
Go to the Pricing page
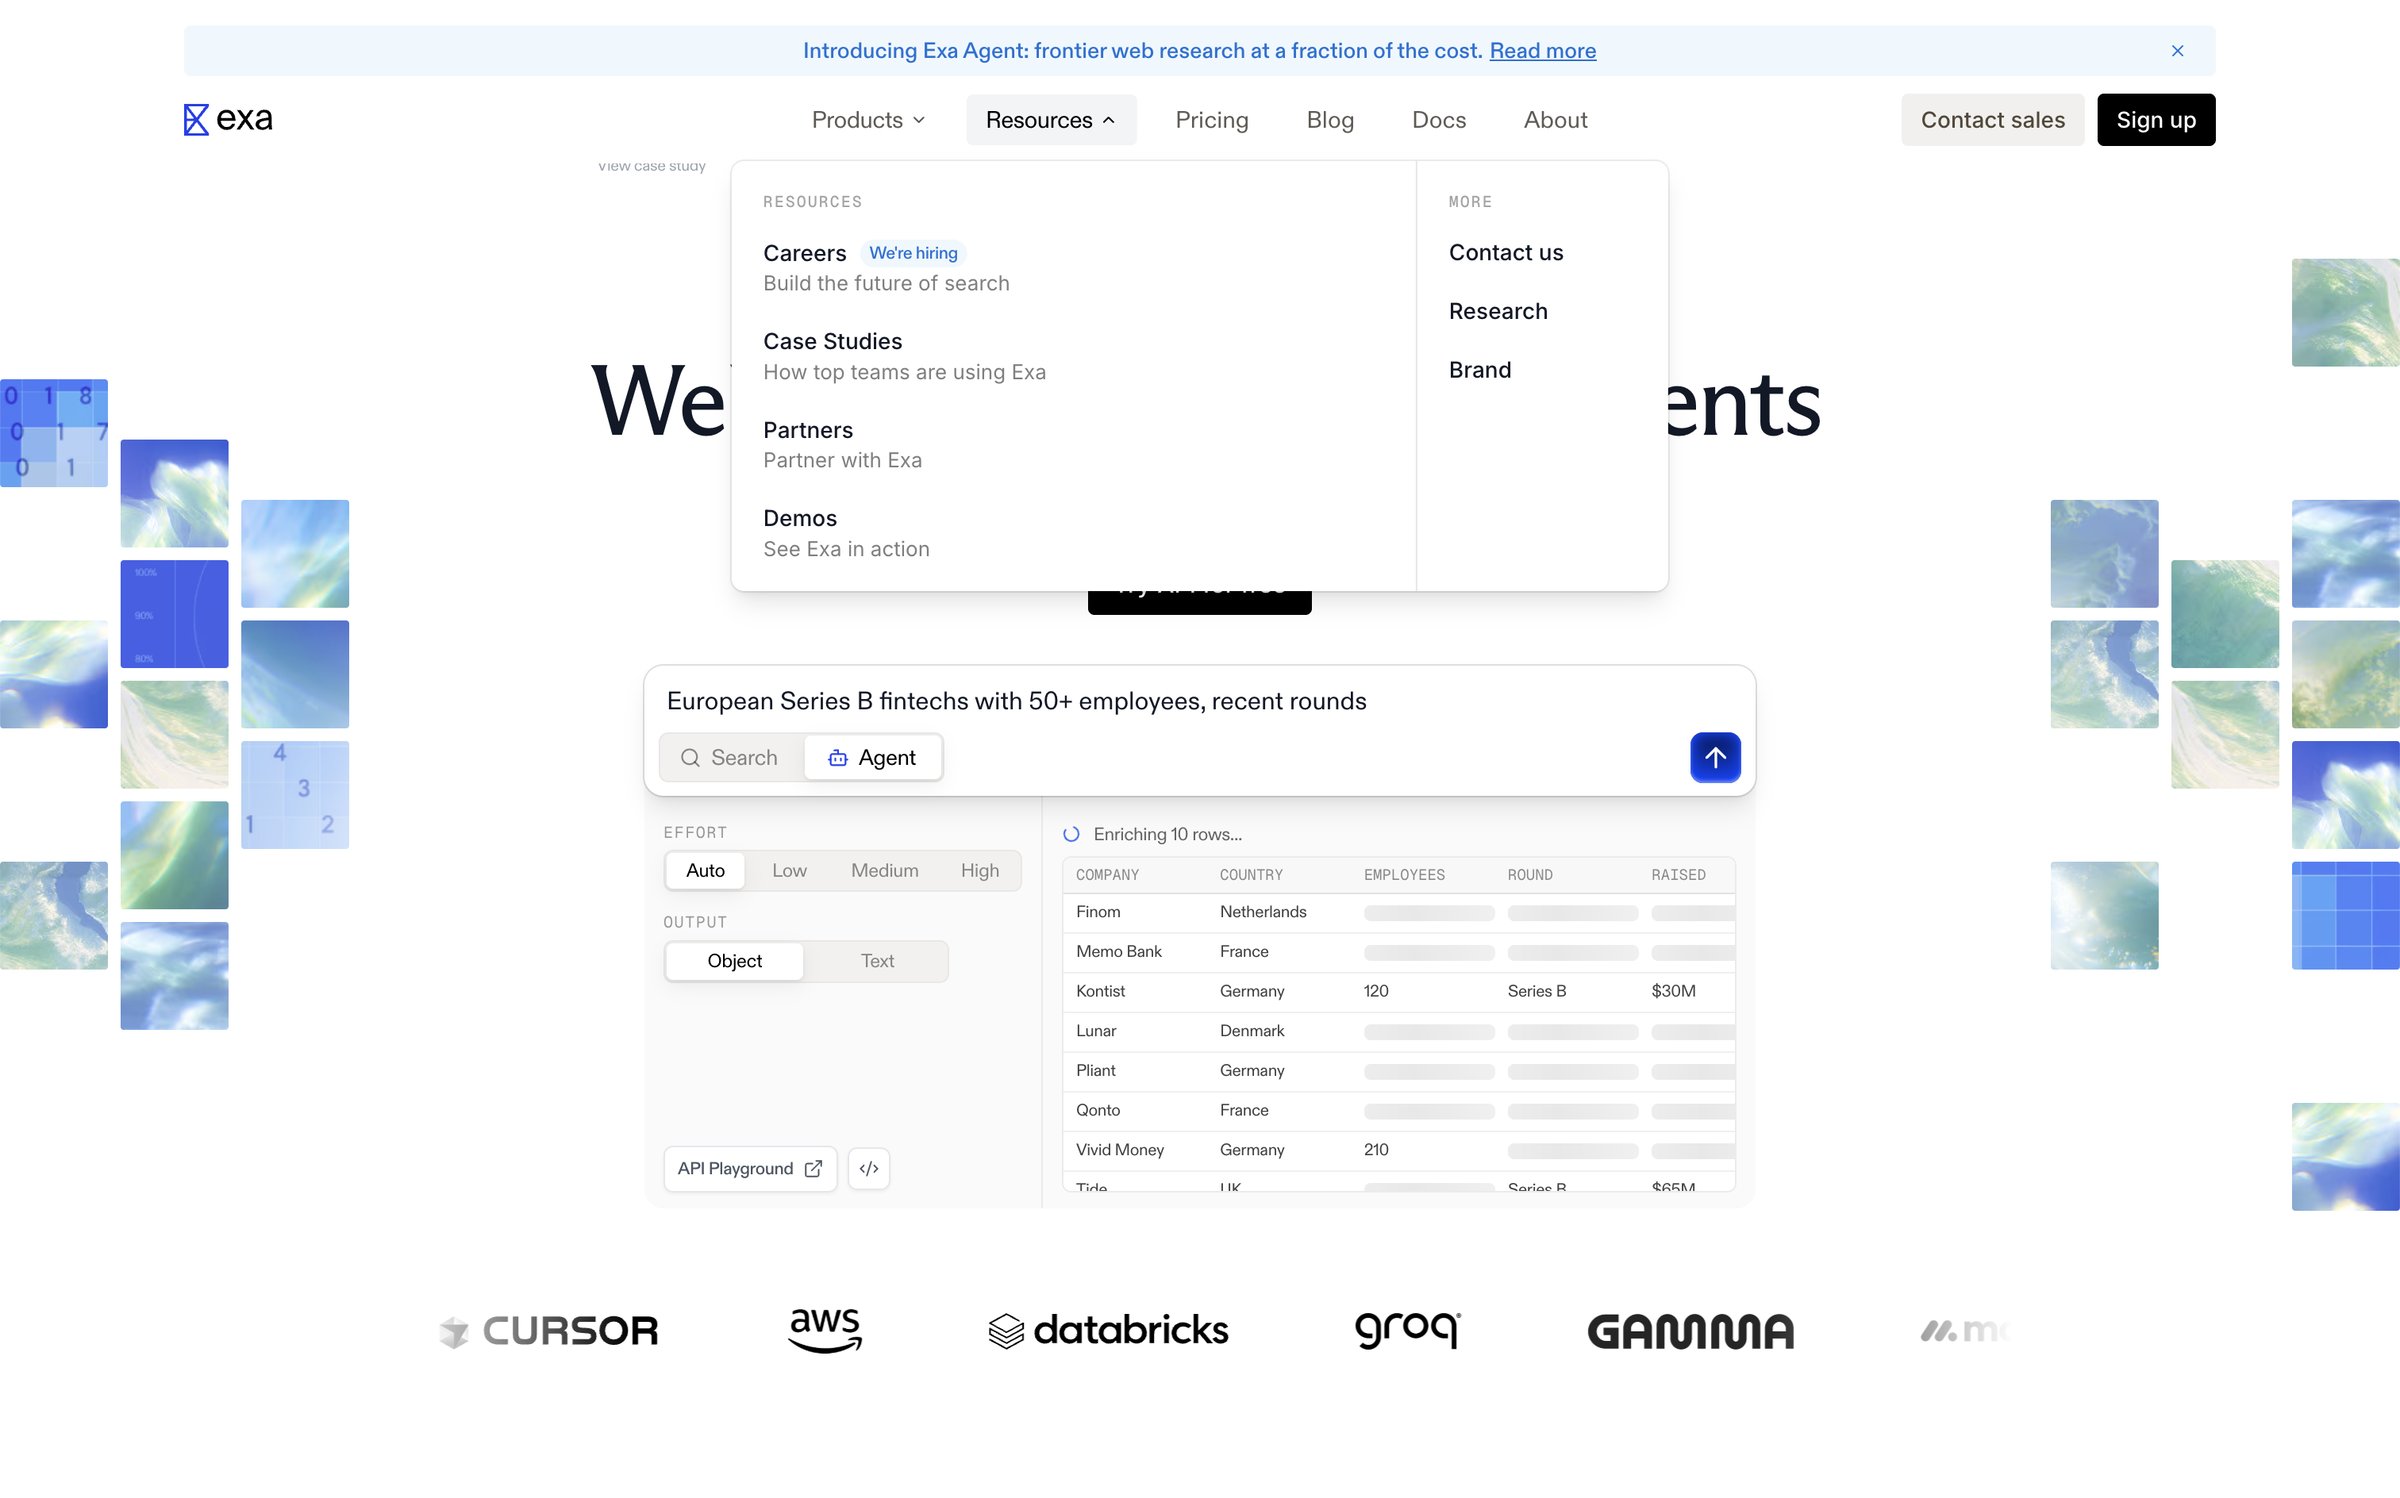point(1211,120)
